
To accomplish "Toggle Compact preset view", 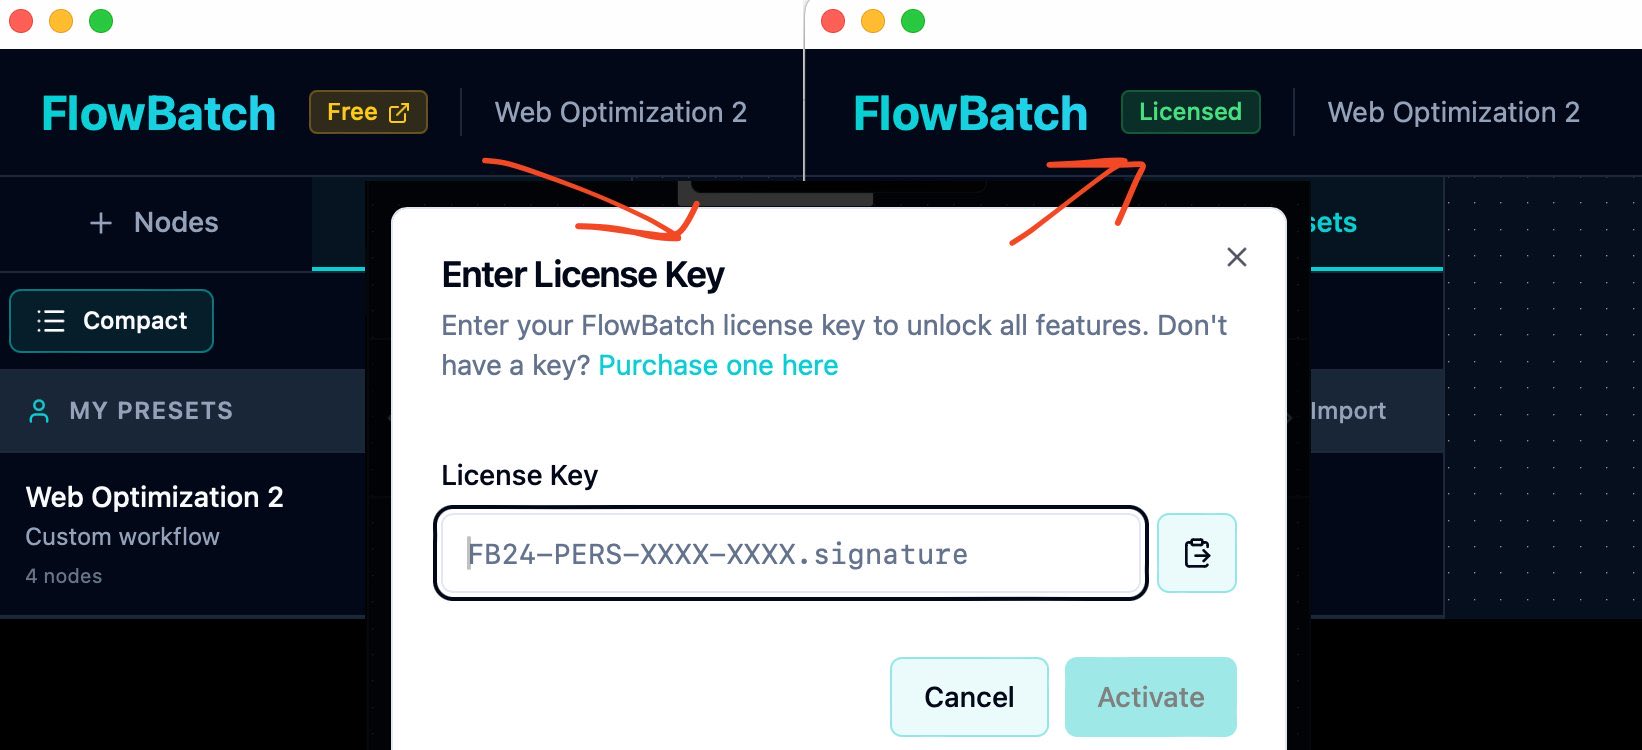I will tap(111, 321).
